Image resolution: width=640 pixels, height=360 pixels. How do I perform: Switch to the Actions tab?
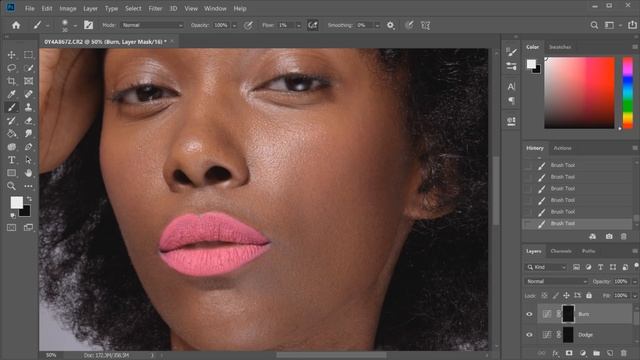click(x=562, y=148)
